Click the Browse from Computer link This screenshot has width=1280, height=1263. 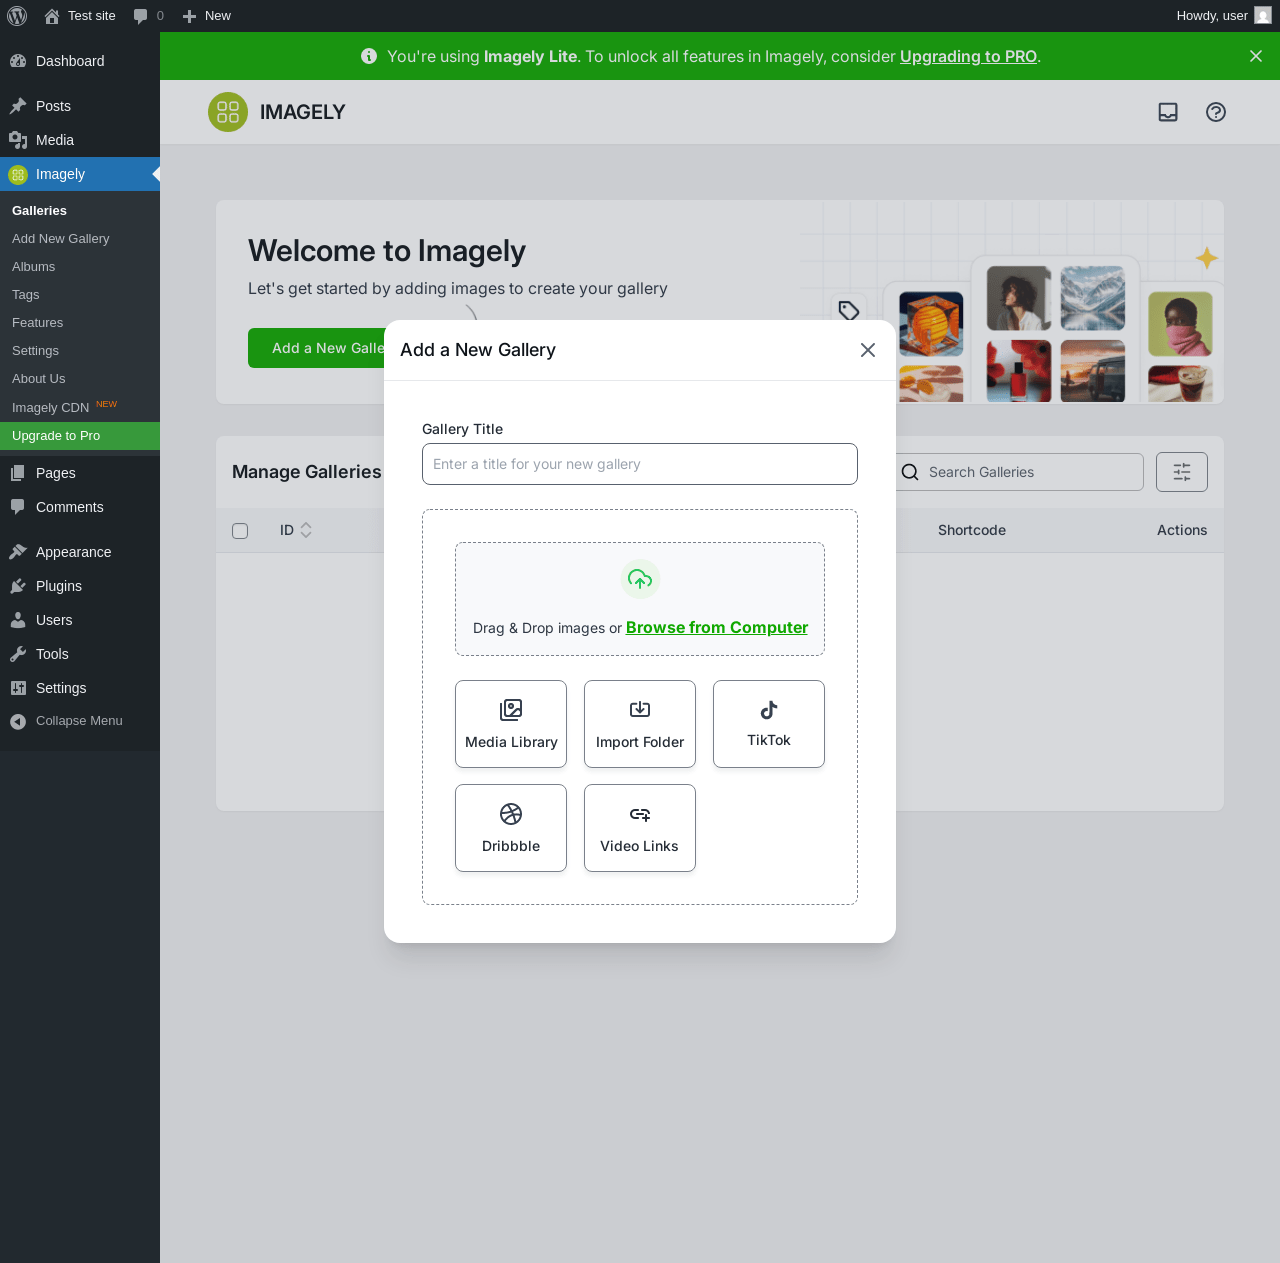point(717,628)
